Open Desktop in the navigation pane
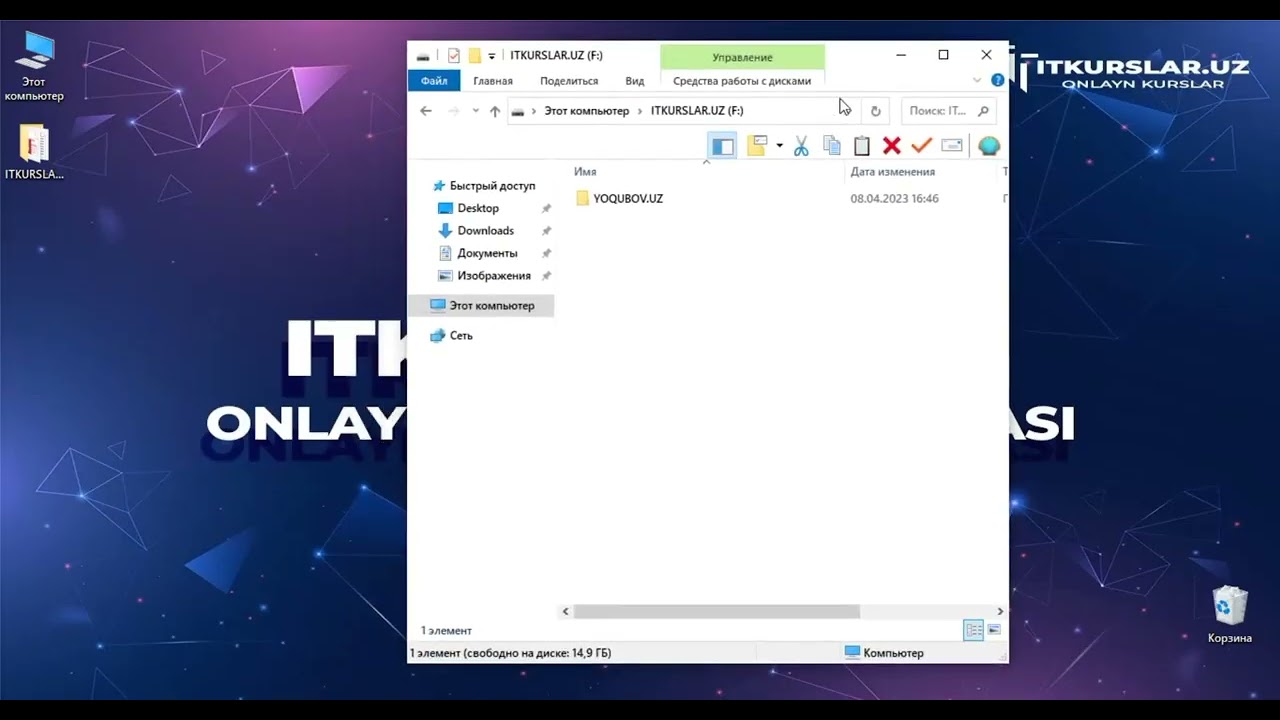Viewport: 1280px width, 720px height. 478,208
